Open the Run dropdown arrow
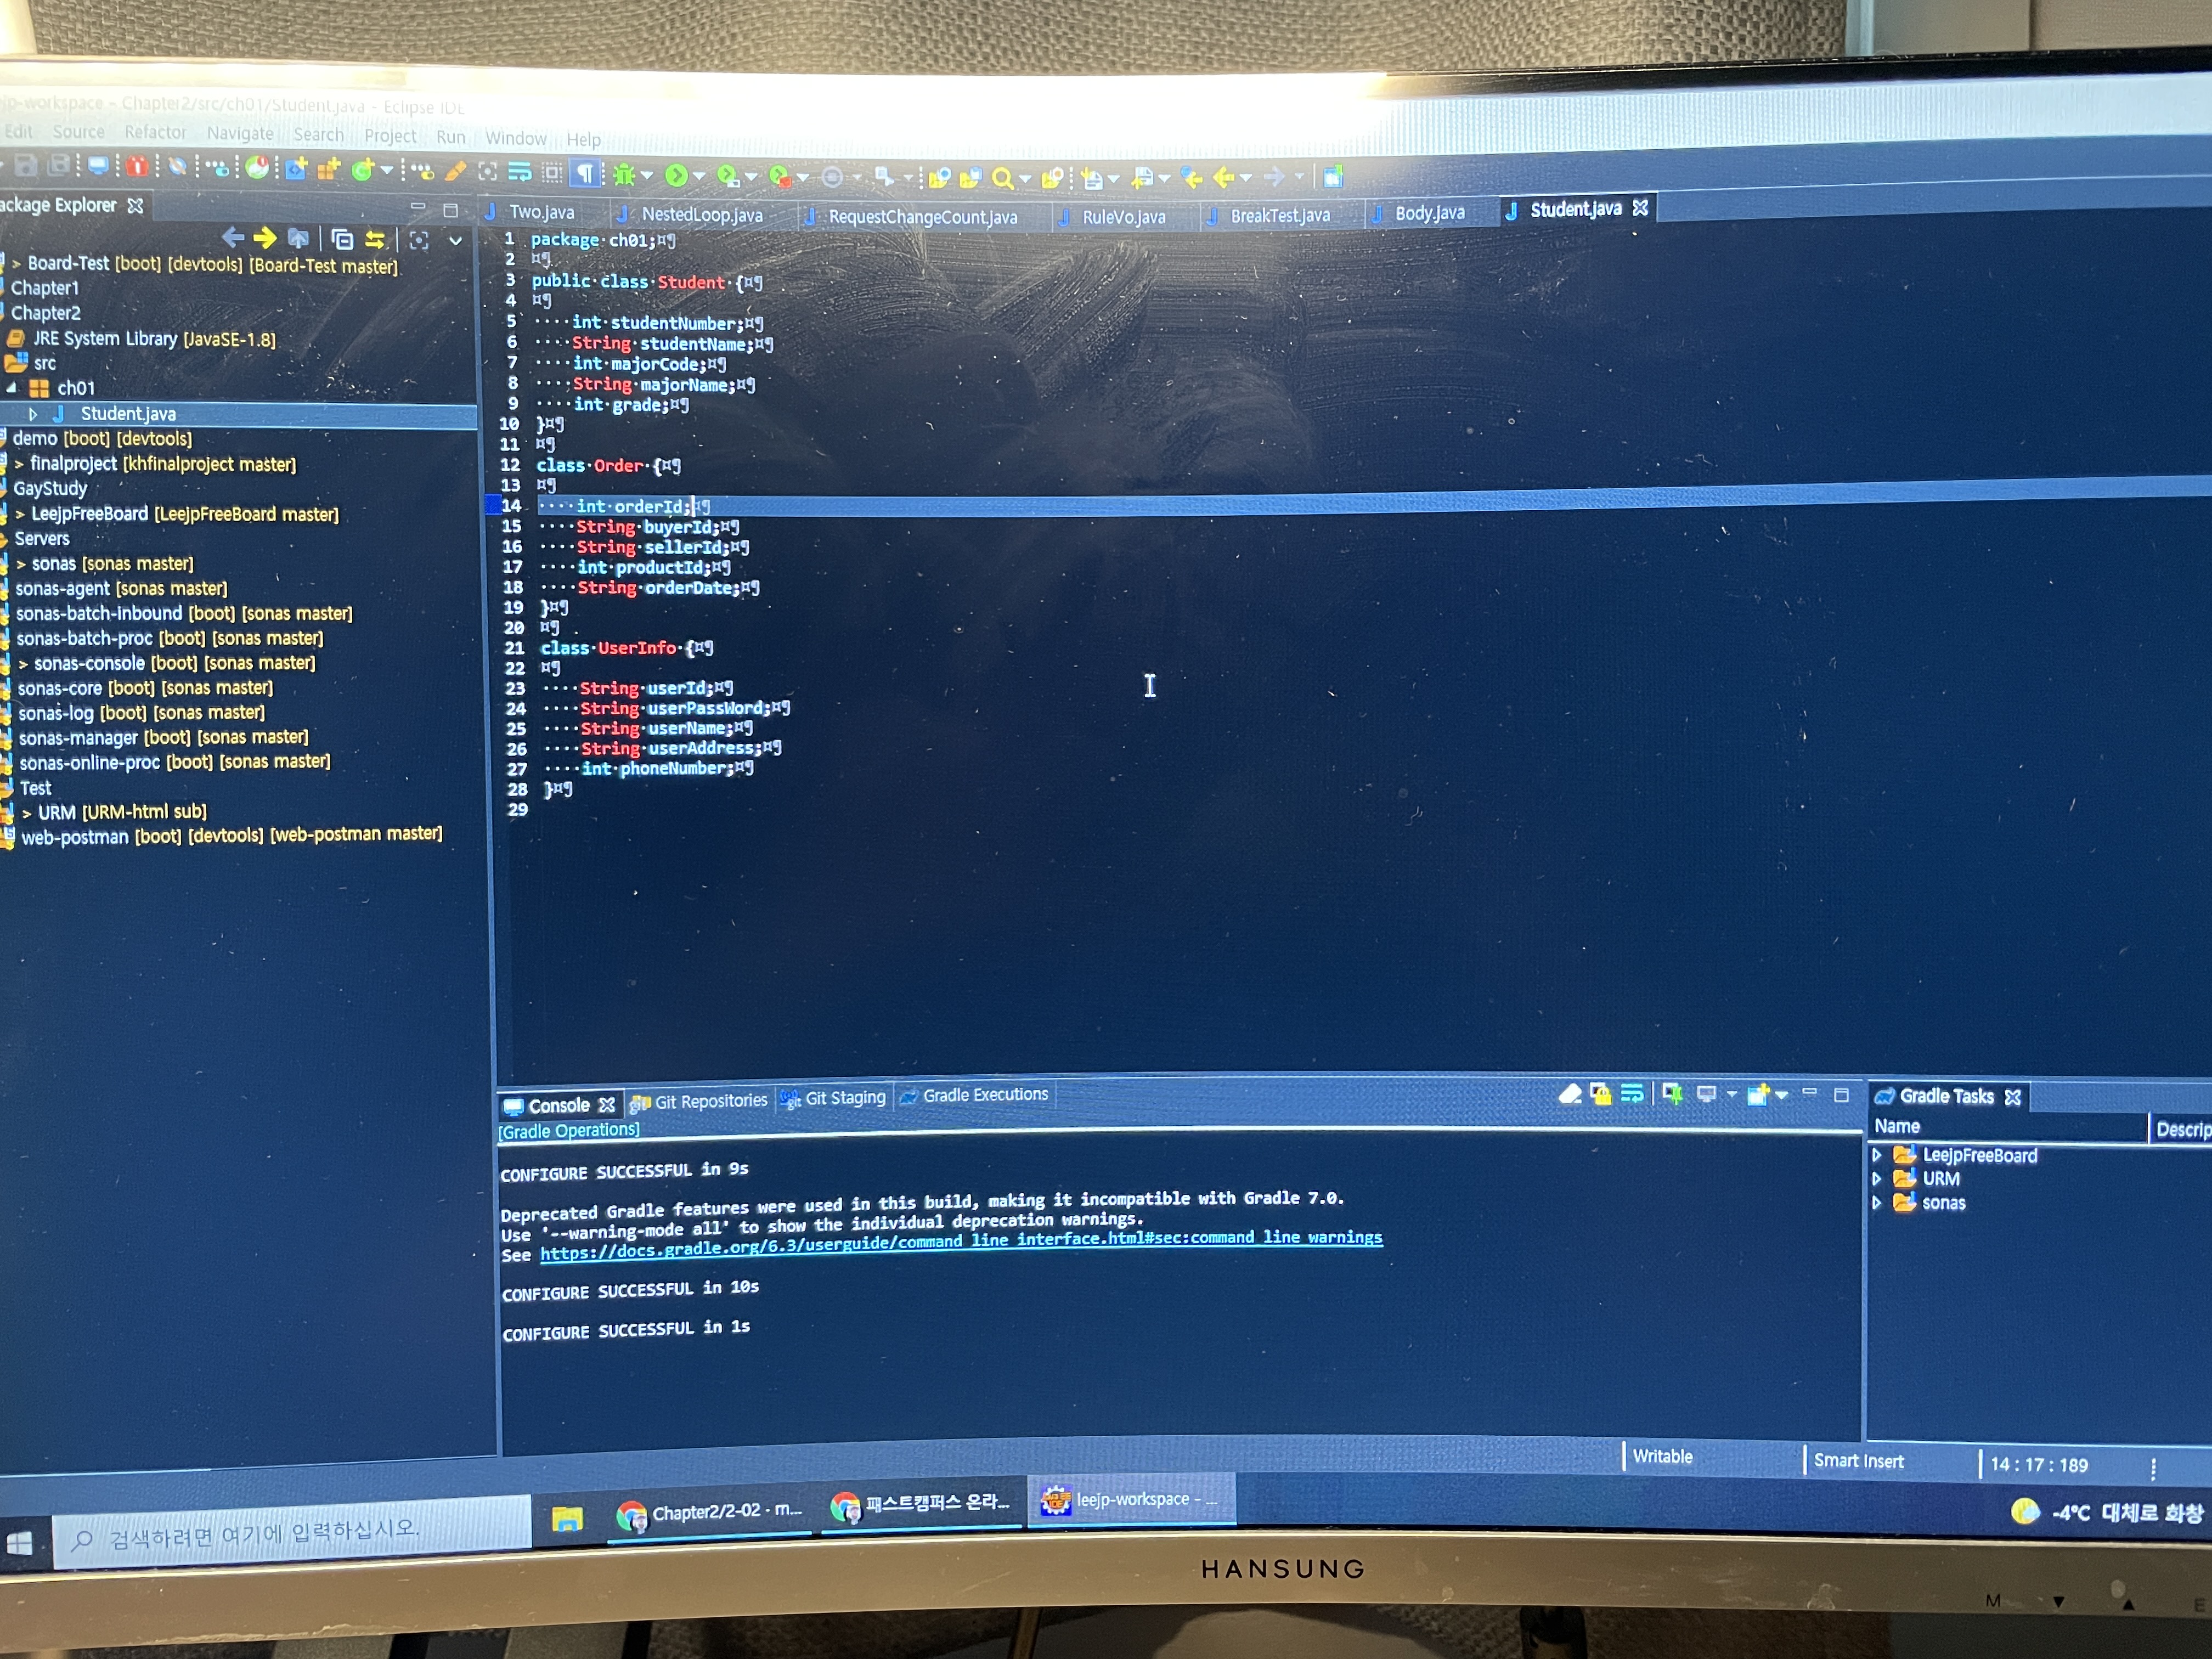The image size is (2212, 1659). [699, 177]
